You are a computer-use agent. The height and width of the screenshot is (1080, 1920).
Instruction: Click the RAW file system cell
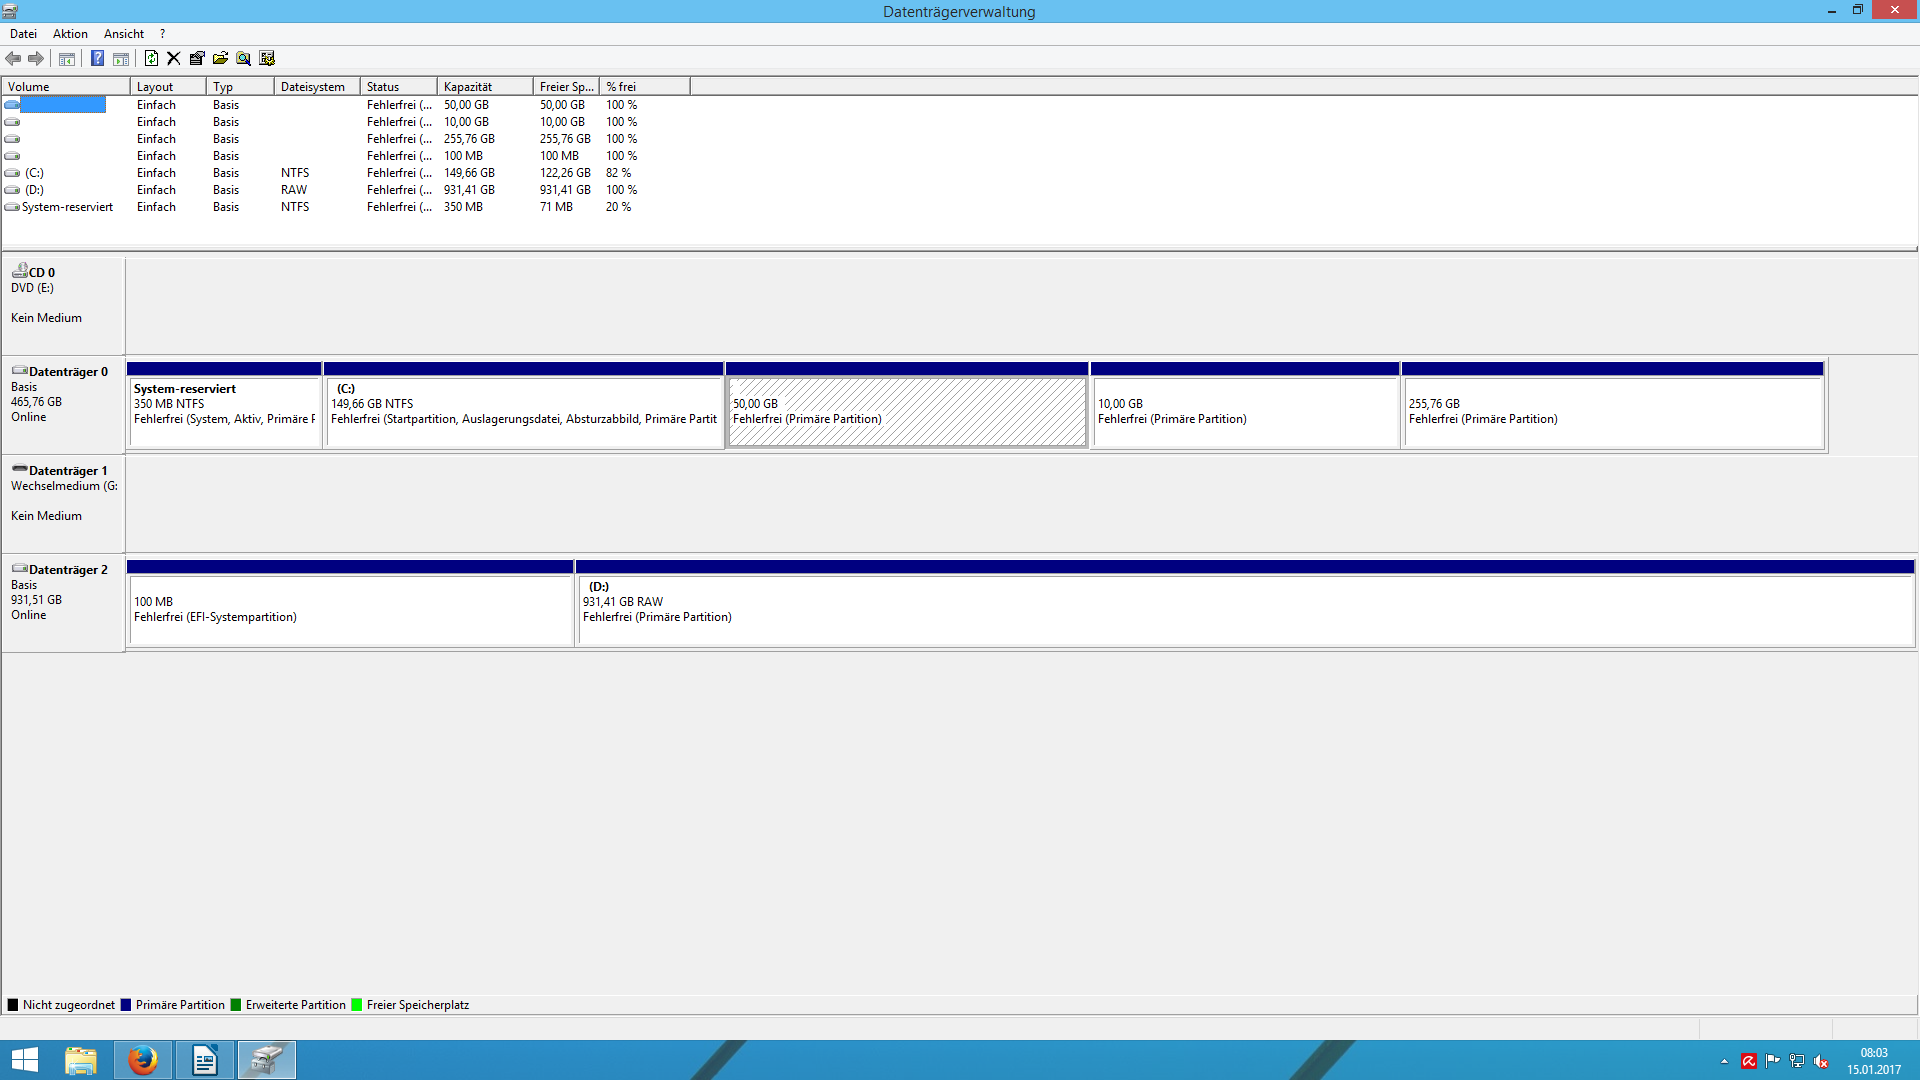[x=294, y=190]
